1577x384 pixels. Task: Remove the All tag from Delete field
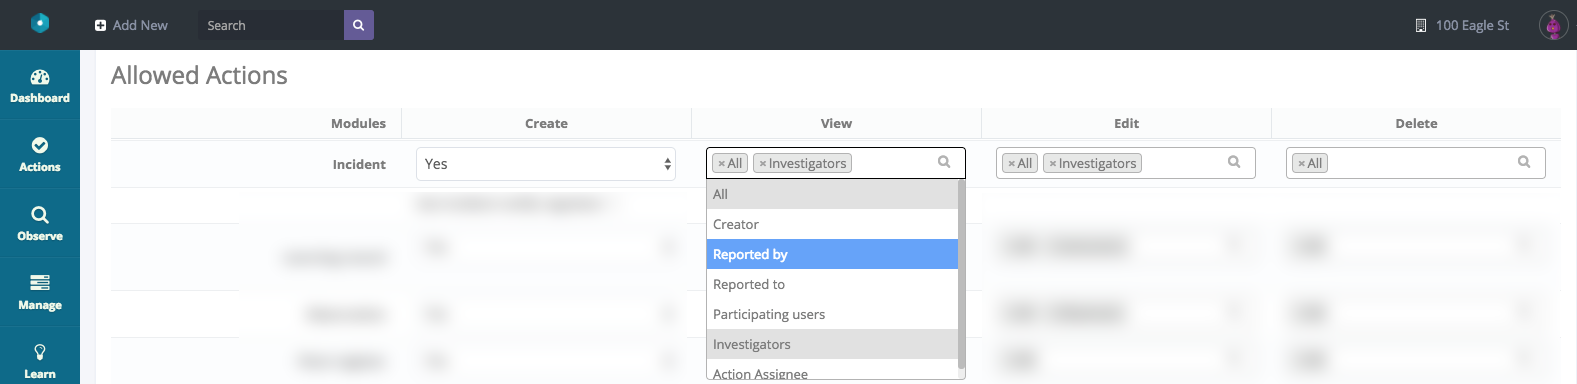point(1301,164)
